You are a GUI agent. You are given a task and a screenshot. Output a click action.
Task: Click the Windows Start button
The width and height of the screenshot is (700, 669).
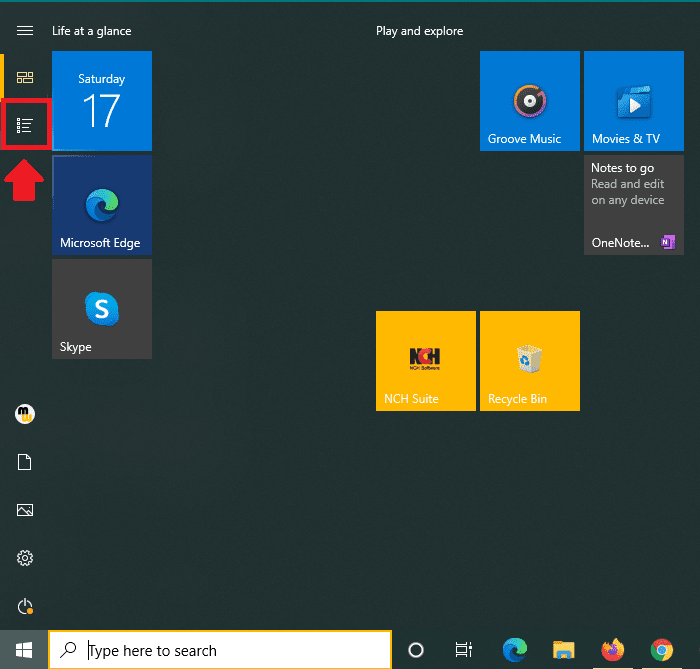point(24,650)
